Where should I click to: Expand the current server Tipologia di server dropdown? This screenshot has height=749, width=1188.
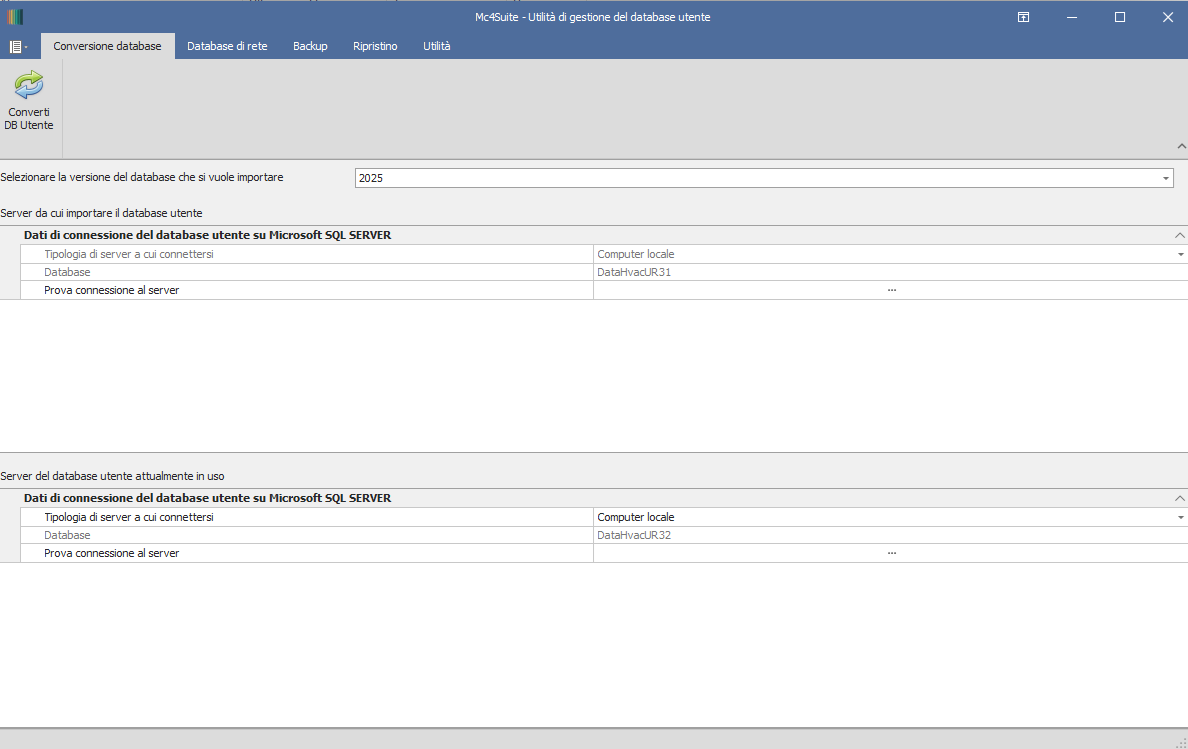point(1180,518)
